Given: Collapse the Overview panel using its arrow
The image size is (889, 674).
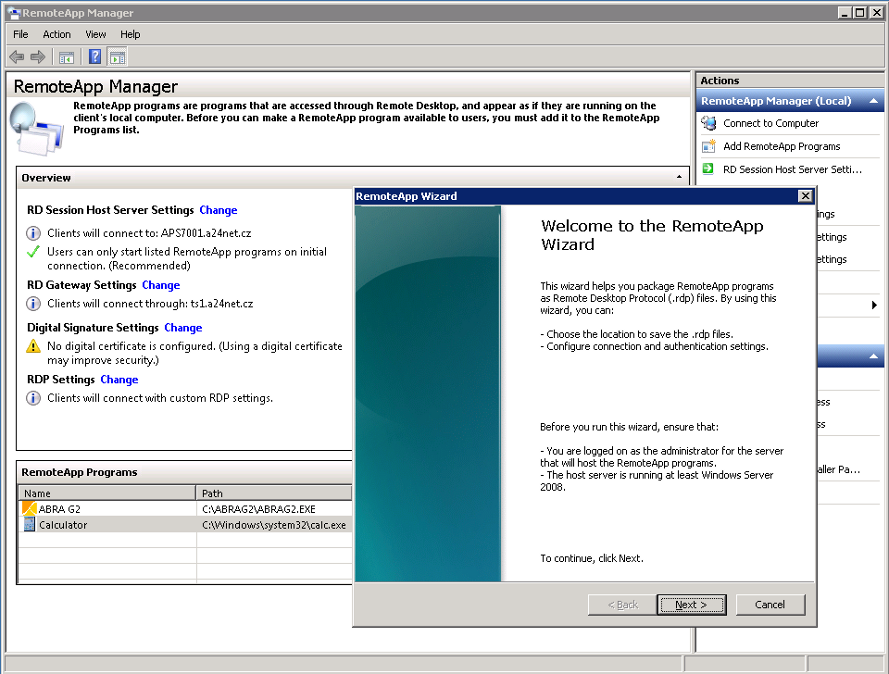Looking at the screenshot, I should [680, 178].
